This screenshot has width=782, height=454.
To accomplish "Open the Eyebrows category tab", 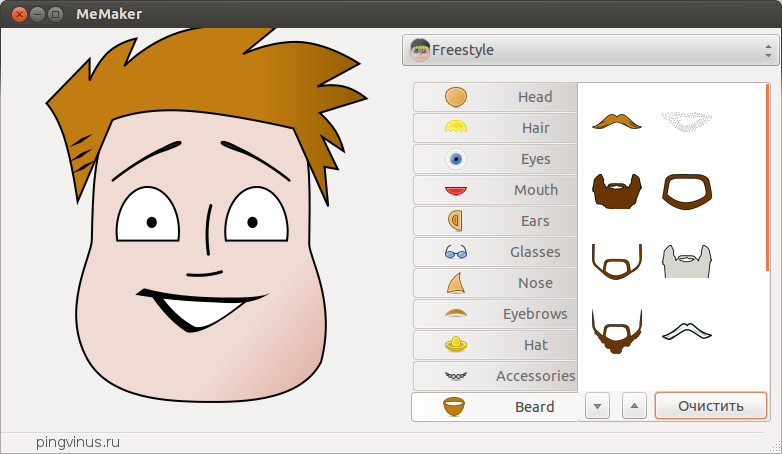I will (x=495, y=313).
